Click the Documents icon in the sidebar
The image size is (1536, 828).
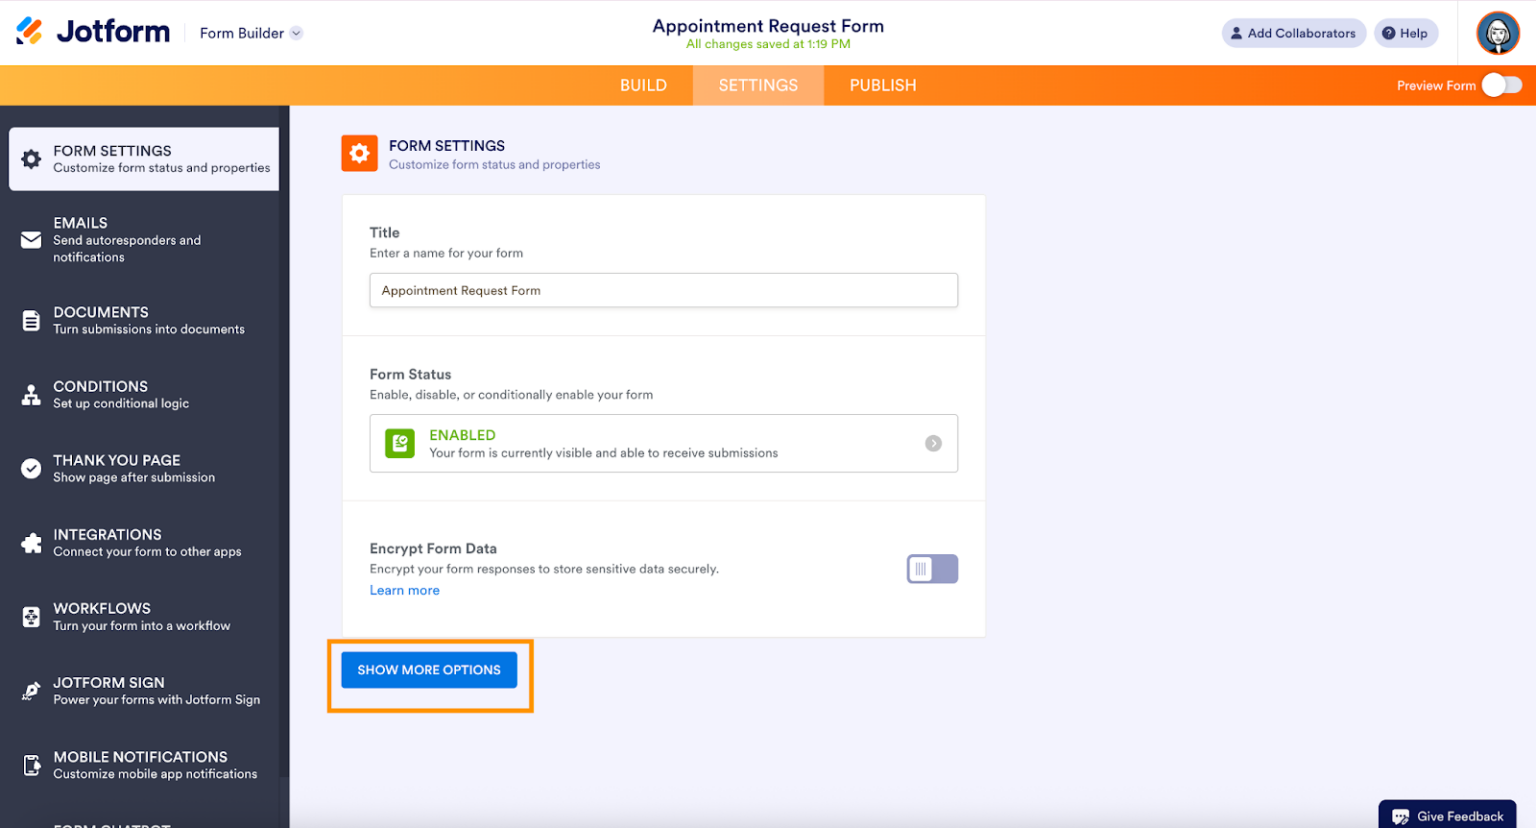point(30,319)
